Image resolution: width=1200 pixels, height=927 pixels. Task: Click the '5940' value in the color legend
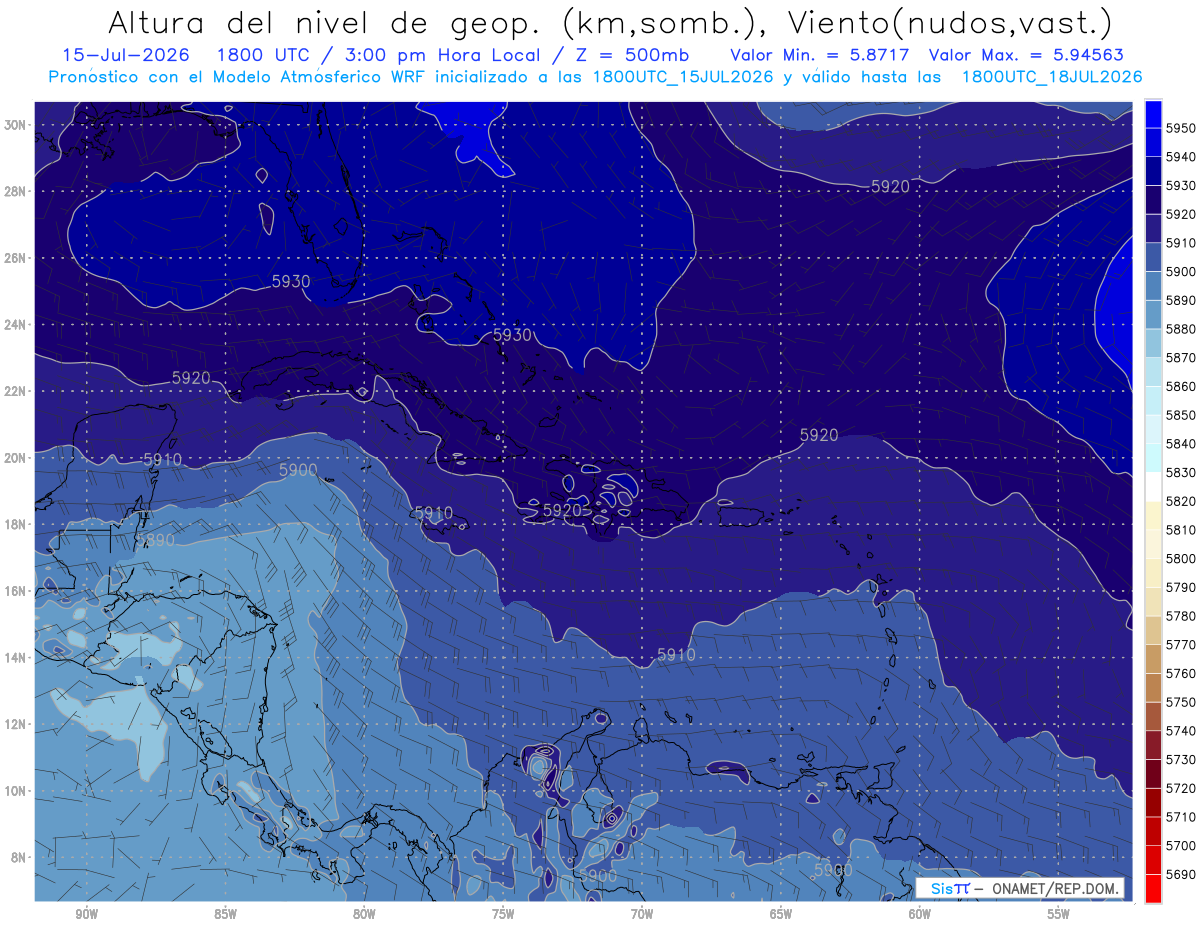[1181, 157]
